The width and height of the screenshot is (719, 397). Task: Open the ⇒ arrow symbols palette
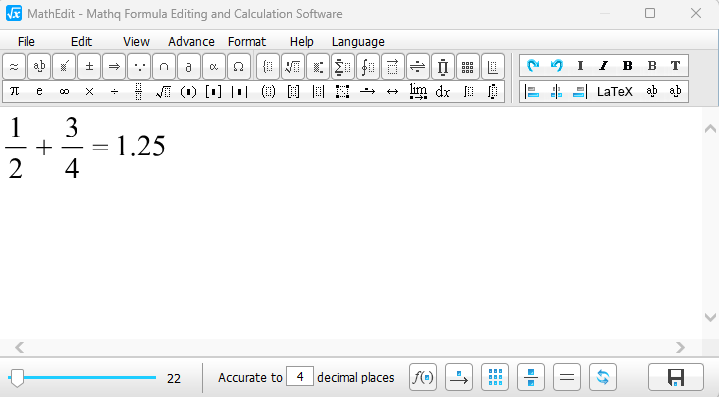114,66
